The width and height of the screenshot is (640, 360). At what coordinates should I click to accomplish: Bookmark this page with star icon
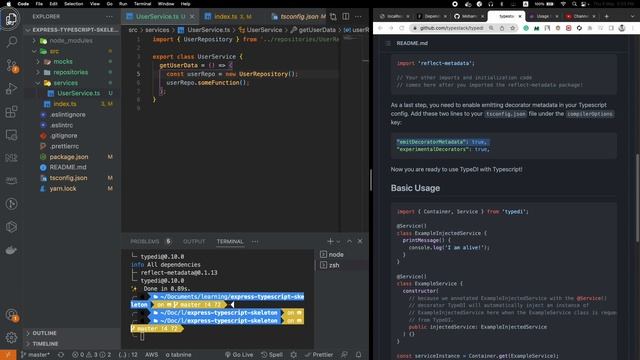point(512,28)
